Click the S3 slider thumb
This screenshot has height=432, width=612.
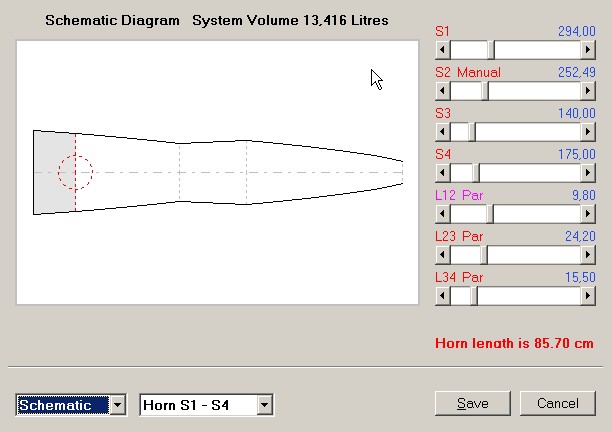tap(472, 132)
